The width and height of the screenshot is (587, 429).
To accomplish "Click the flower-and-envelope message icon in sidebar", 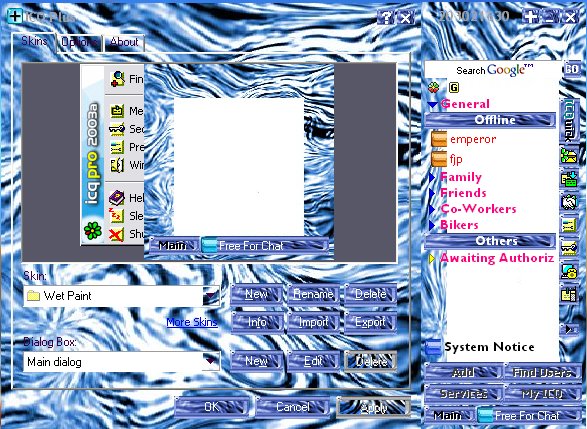I will (569, 155).
